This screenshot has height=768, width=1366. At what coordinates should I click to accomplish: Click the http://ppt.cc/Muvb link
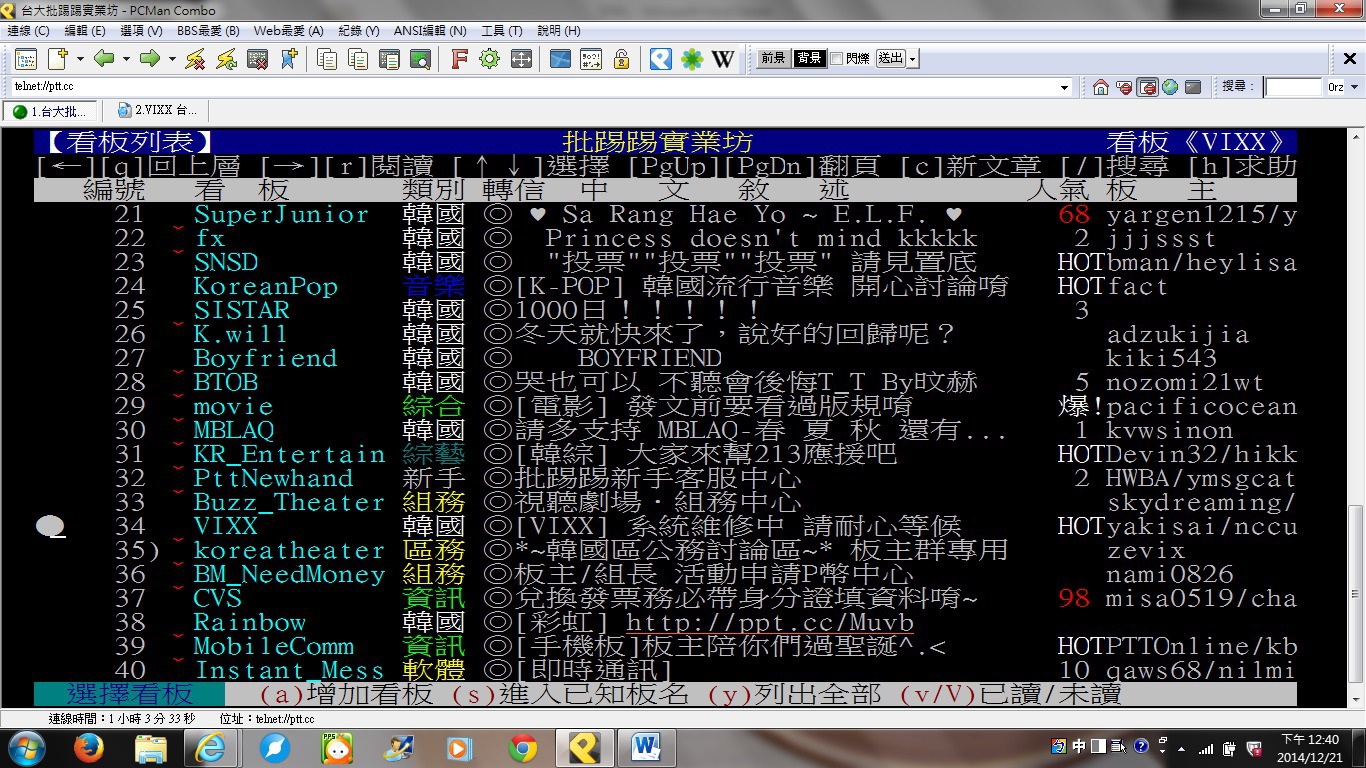[770, 623]
